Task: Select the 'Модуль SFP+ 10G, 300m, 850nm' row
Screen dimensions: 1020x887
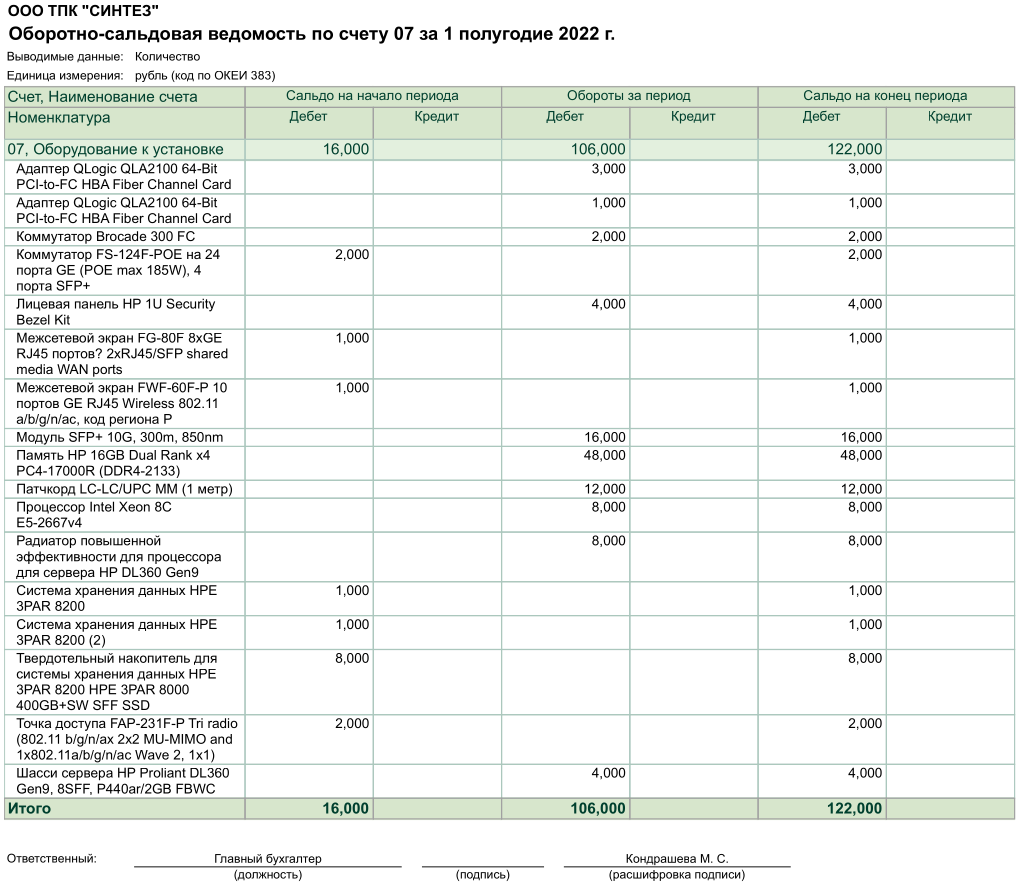Action: pos(509,437)
